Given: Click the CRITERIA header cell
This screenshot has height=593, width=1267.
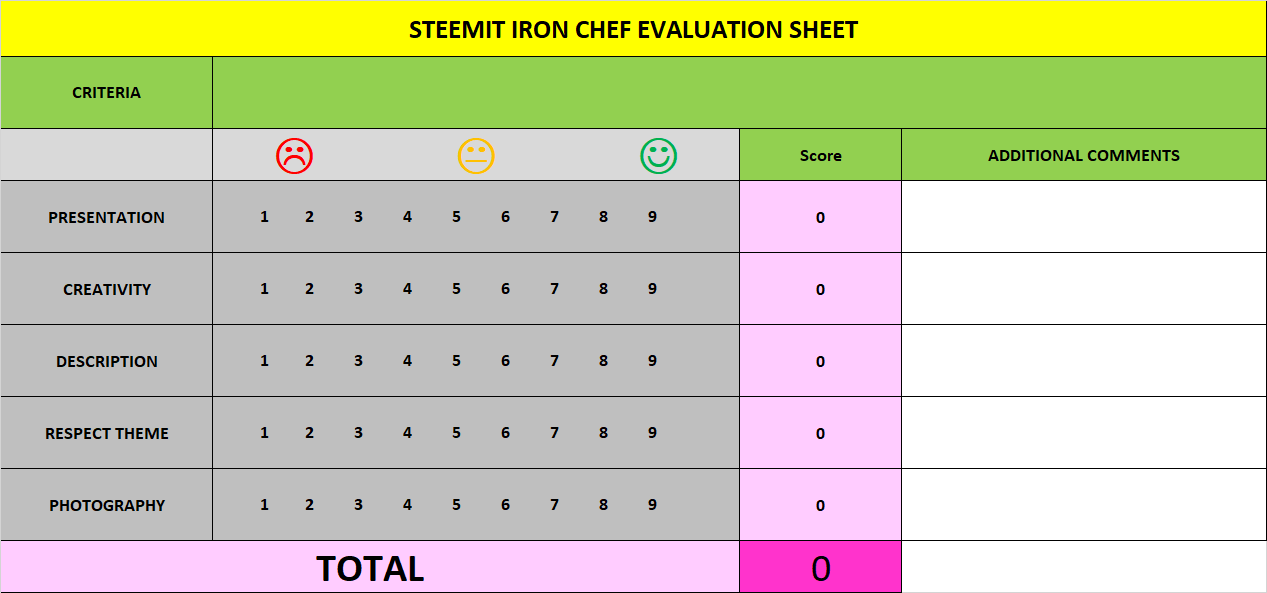Looking at the screenshot, I should coord(106,93).
